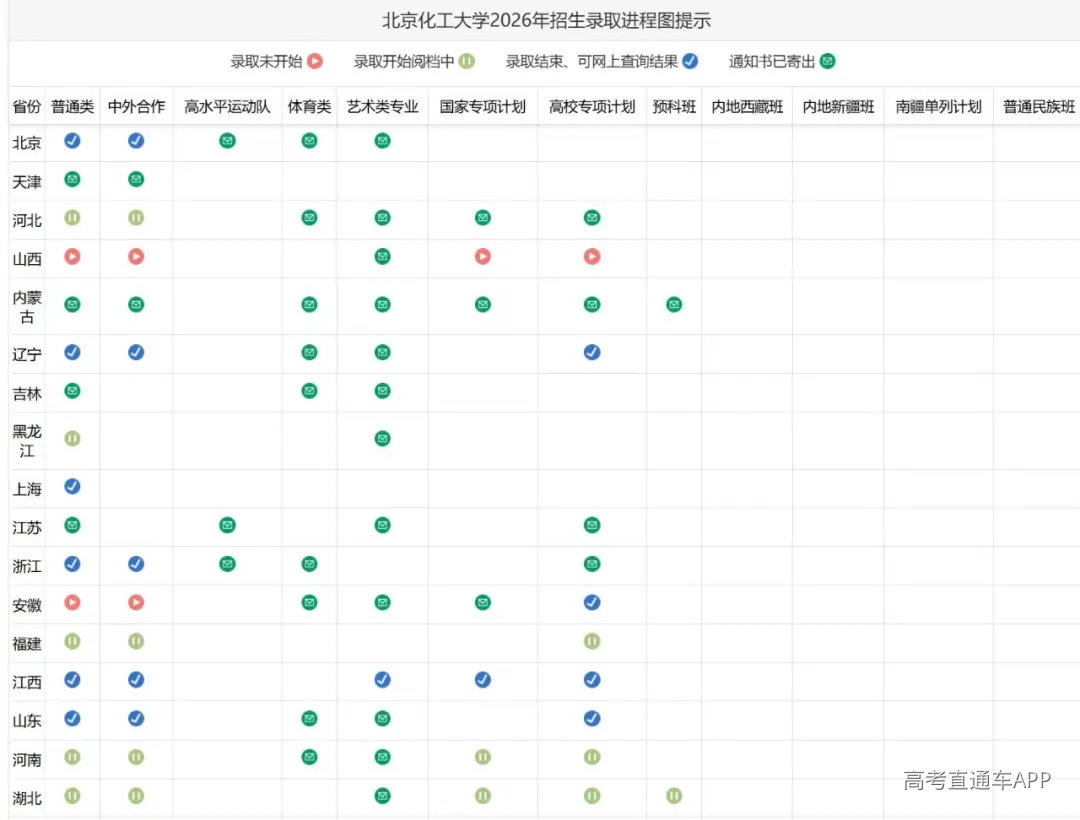Screen dimensions: 1080x820
Task: Click 内蒙古 国家专项计划 mailed icon
Action: tap(483, 304)
